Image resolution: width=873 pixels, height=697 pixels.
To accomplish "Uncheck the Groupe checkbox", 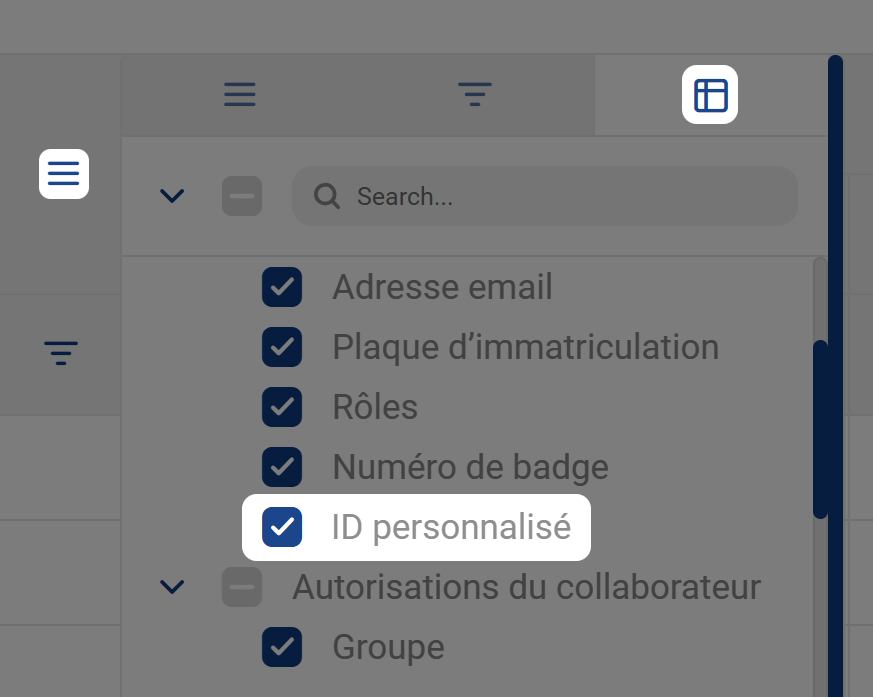I will pos(281,647).
